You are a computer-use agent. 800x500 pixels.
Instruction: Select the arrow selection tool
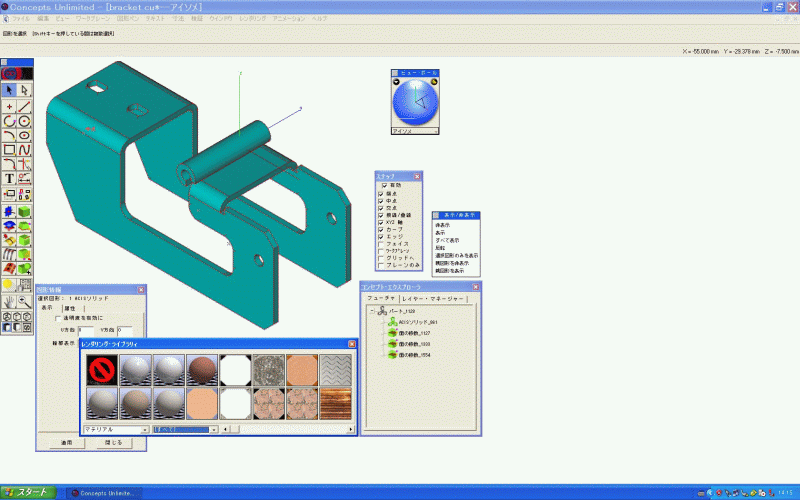(x=9, y=90)
